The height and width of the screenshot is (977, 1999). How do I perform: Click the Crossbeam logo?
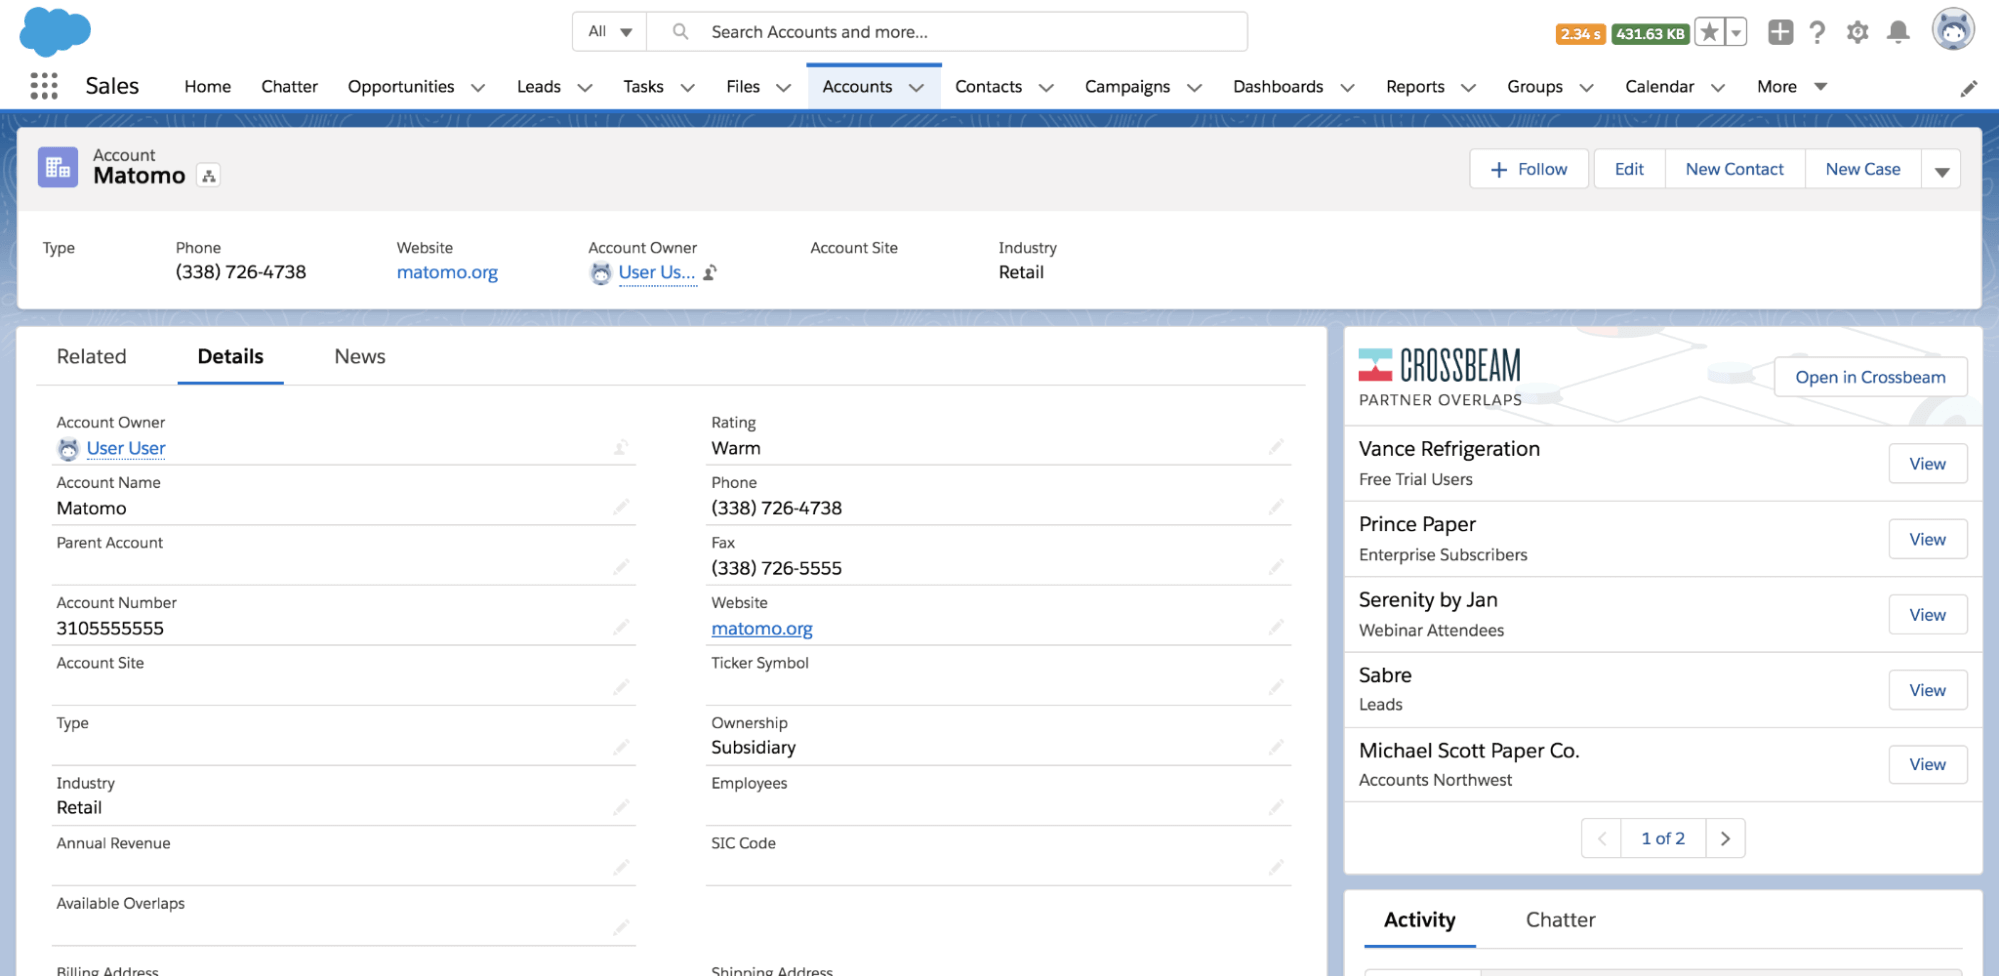1440,366
